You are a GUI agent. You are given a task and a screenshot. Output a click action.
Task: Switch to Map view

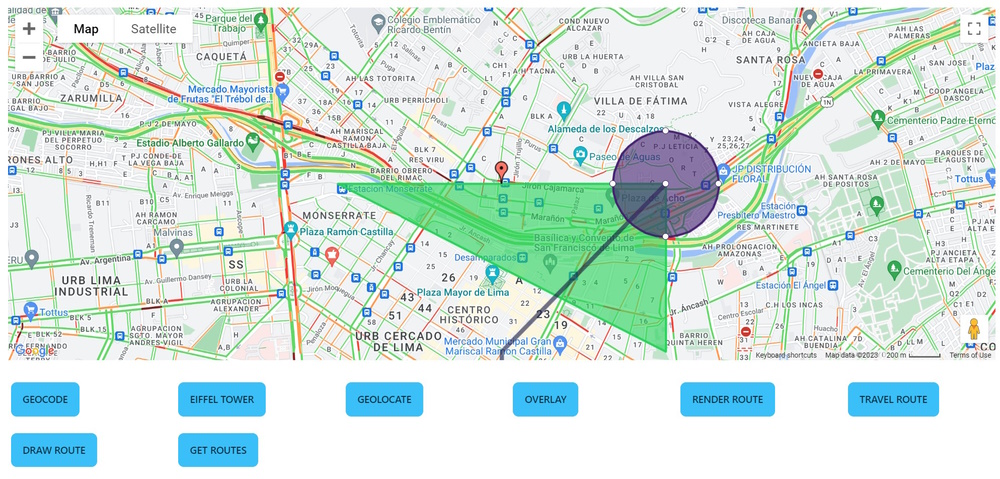point(86,29)
